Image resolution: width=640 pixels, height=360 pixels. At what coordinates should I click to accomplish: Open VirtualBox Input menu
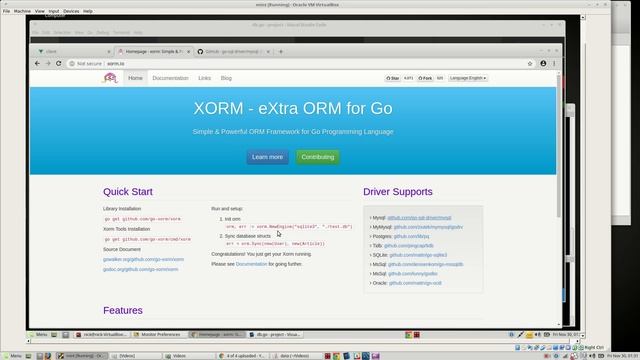pyautogui.click(x=53, y=11)
